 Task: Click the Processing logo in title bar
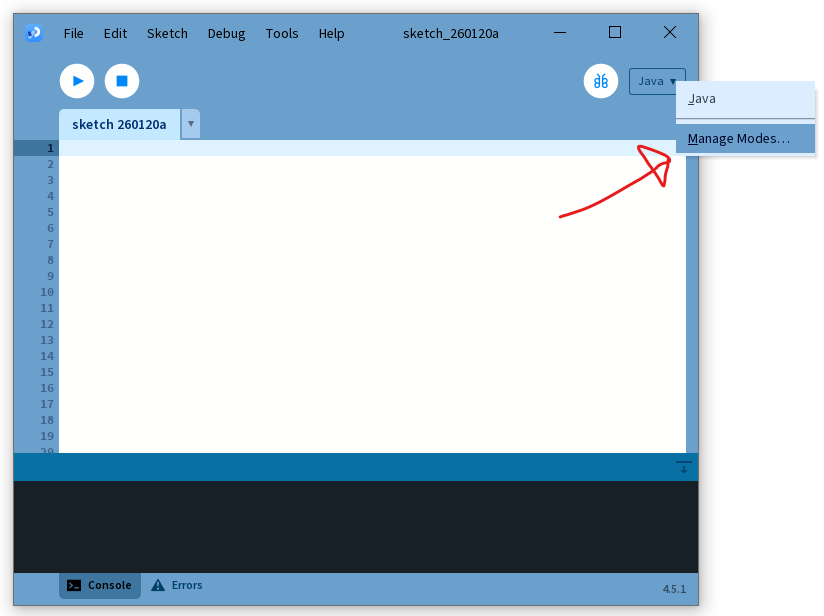tap(34, 33)
